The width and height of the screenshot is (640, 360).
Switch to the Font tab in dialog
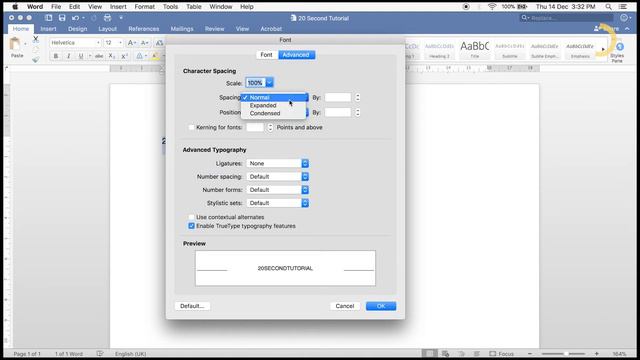point(267,55)
